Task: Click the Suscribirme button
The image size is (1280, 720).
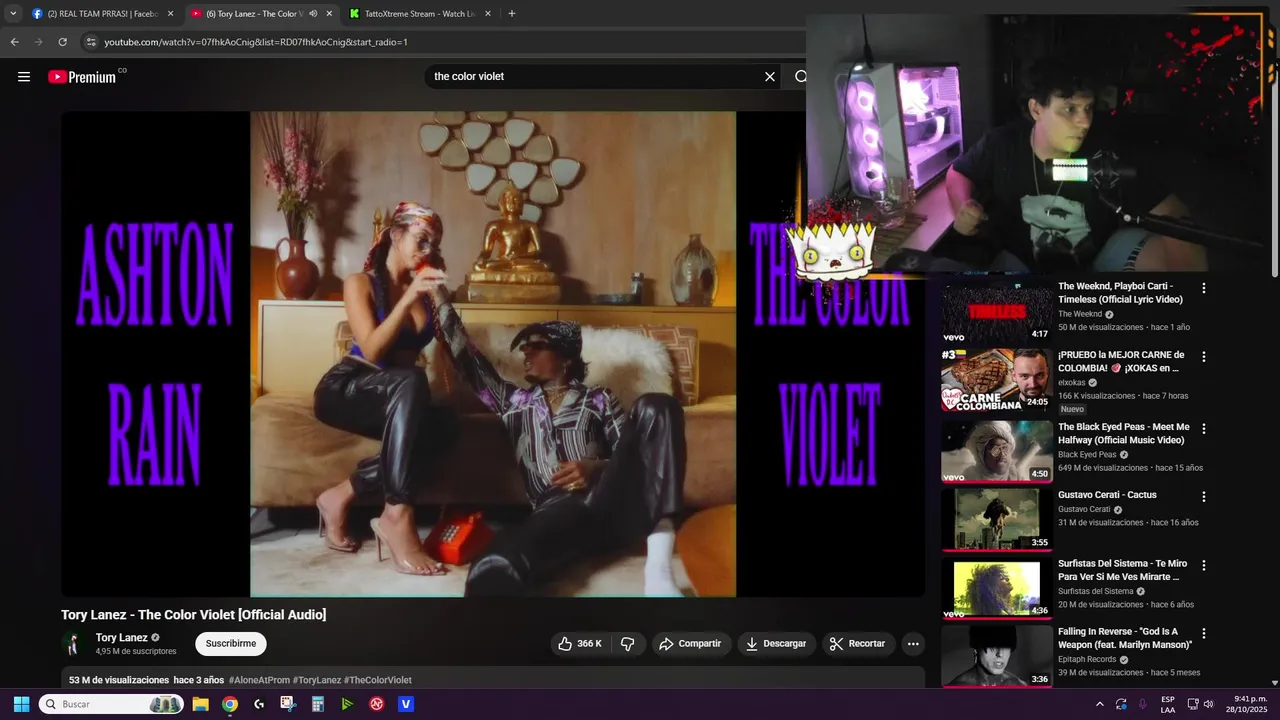Action: pos(231,644)
